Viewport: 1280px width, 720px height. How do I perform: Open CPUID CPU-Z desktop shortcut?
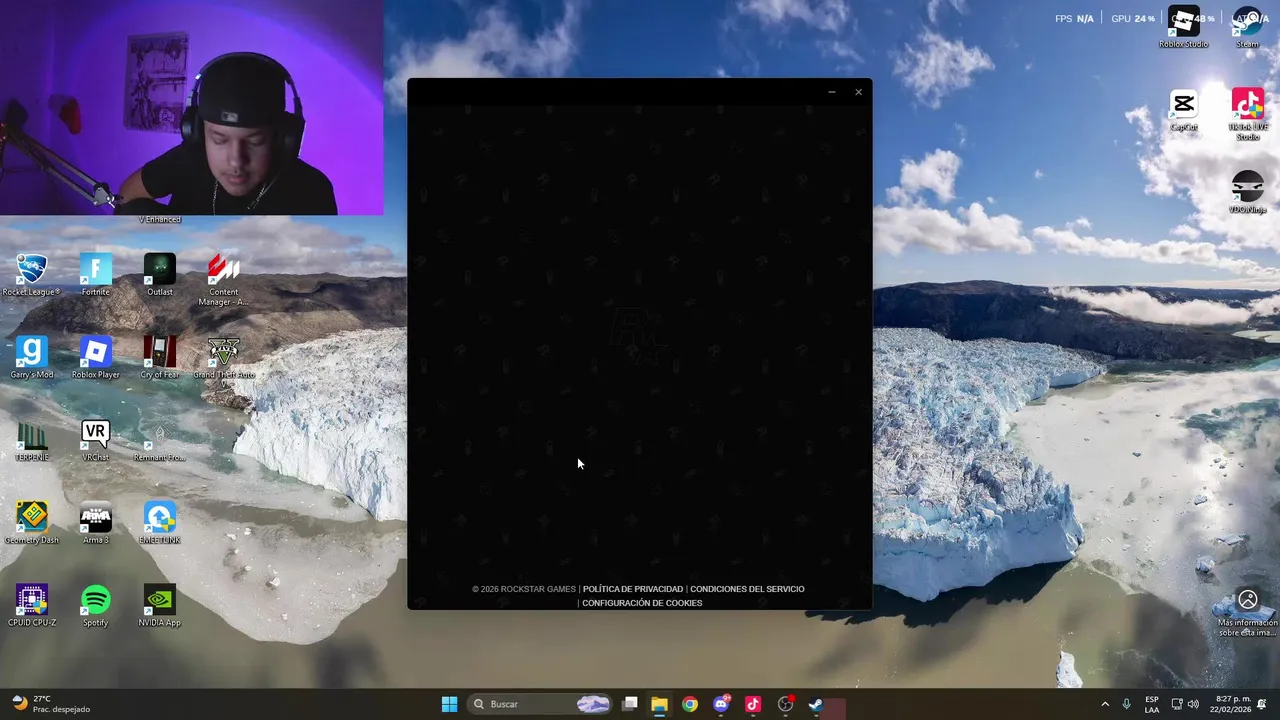click(31, 606)
